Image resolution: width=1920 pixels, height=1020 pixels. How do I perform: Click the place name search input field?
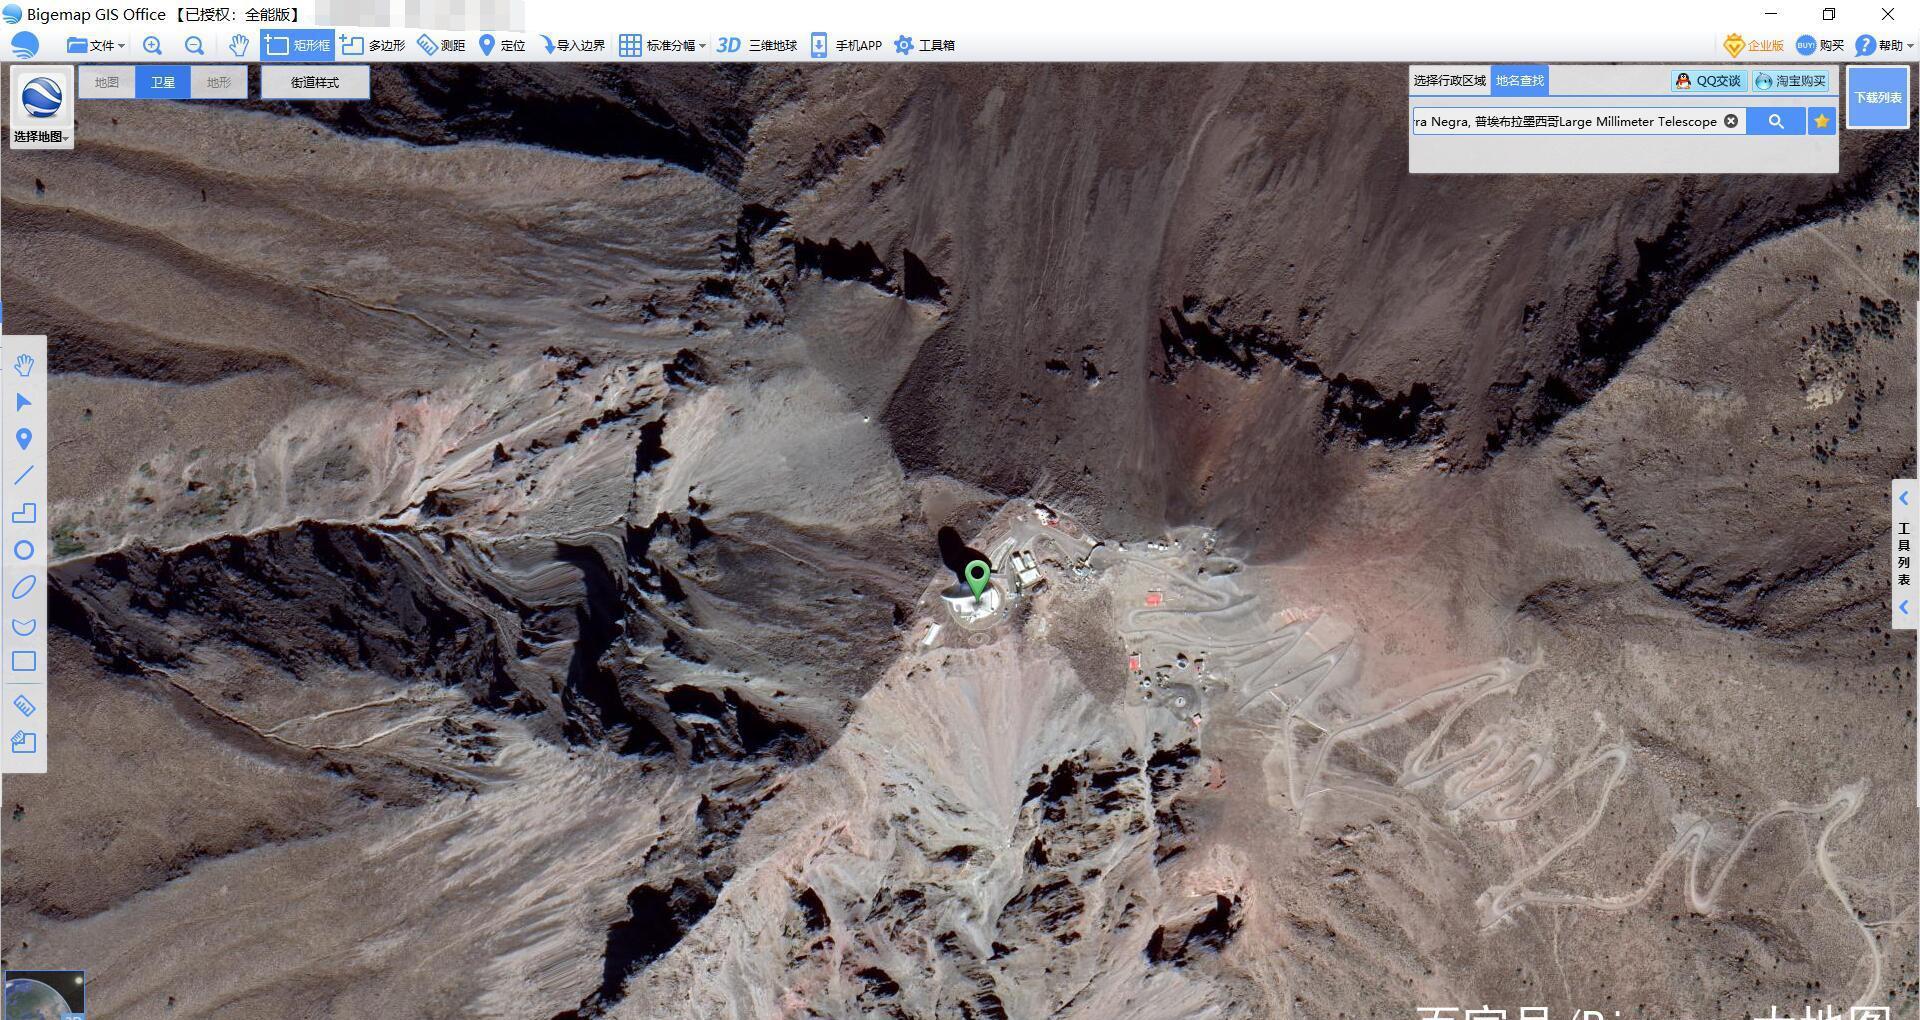pos(1565,121)
